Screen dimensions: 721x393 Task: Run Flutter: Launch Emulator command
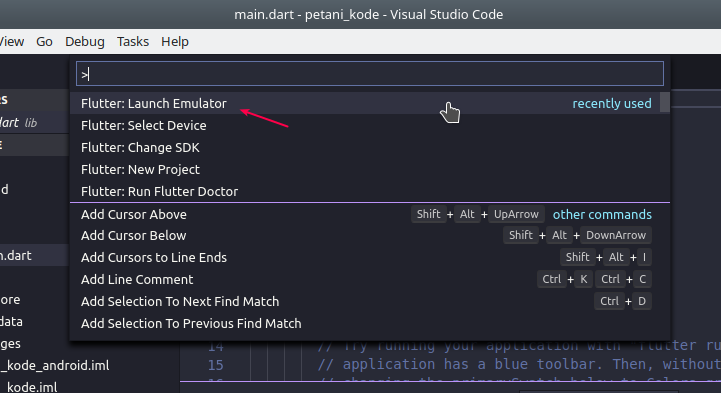pyautogui.click(x=370, y=103)
